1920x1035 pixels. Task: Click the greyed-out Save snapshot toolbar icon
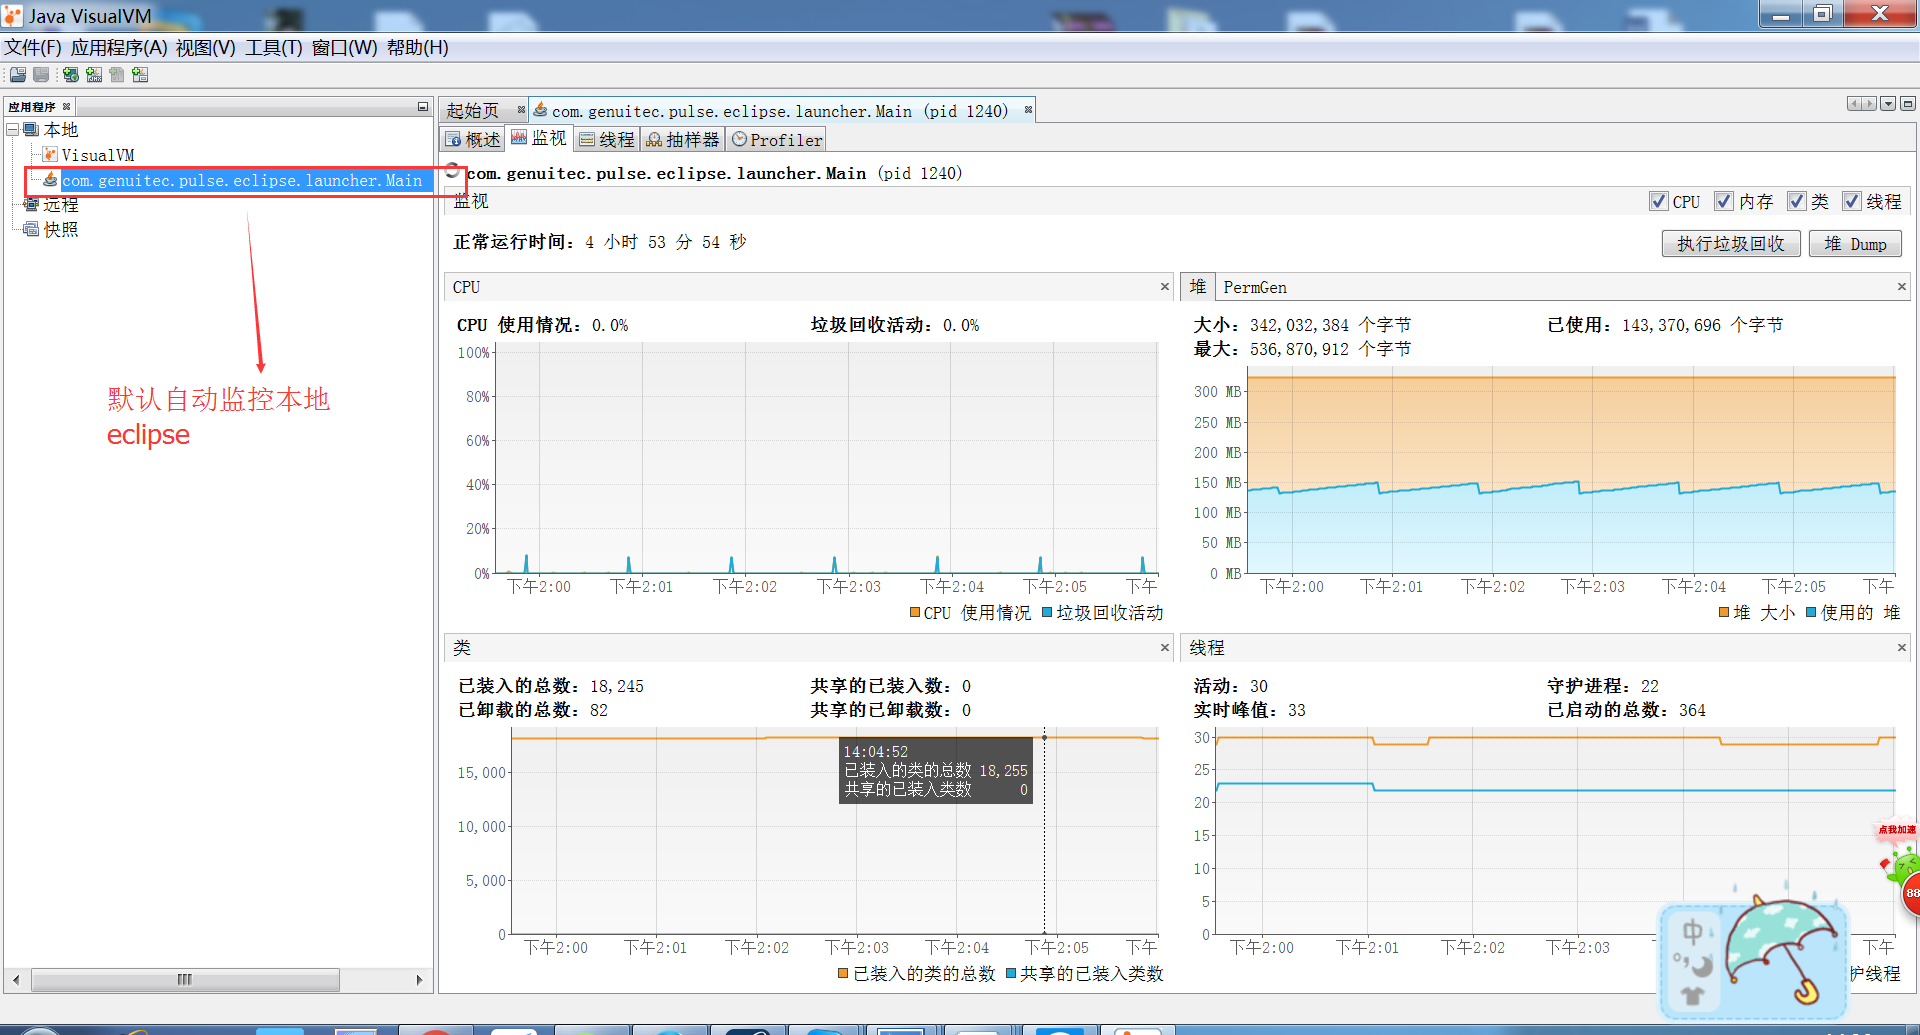[x=41, y=75]
